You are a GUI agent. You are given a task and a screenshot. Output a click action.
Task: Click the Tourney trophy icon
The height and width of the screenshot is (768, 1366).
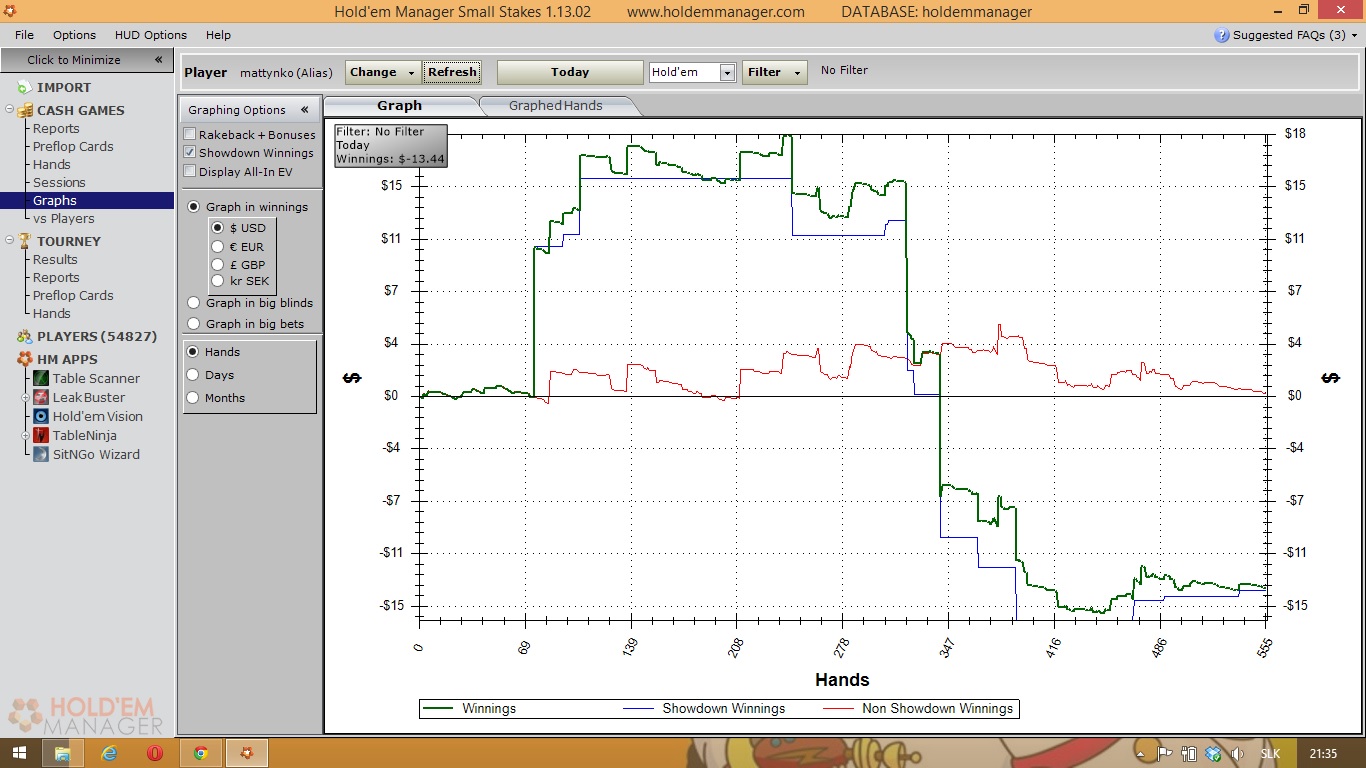pyautogui.click(x=25, y=241)
